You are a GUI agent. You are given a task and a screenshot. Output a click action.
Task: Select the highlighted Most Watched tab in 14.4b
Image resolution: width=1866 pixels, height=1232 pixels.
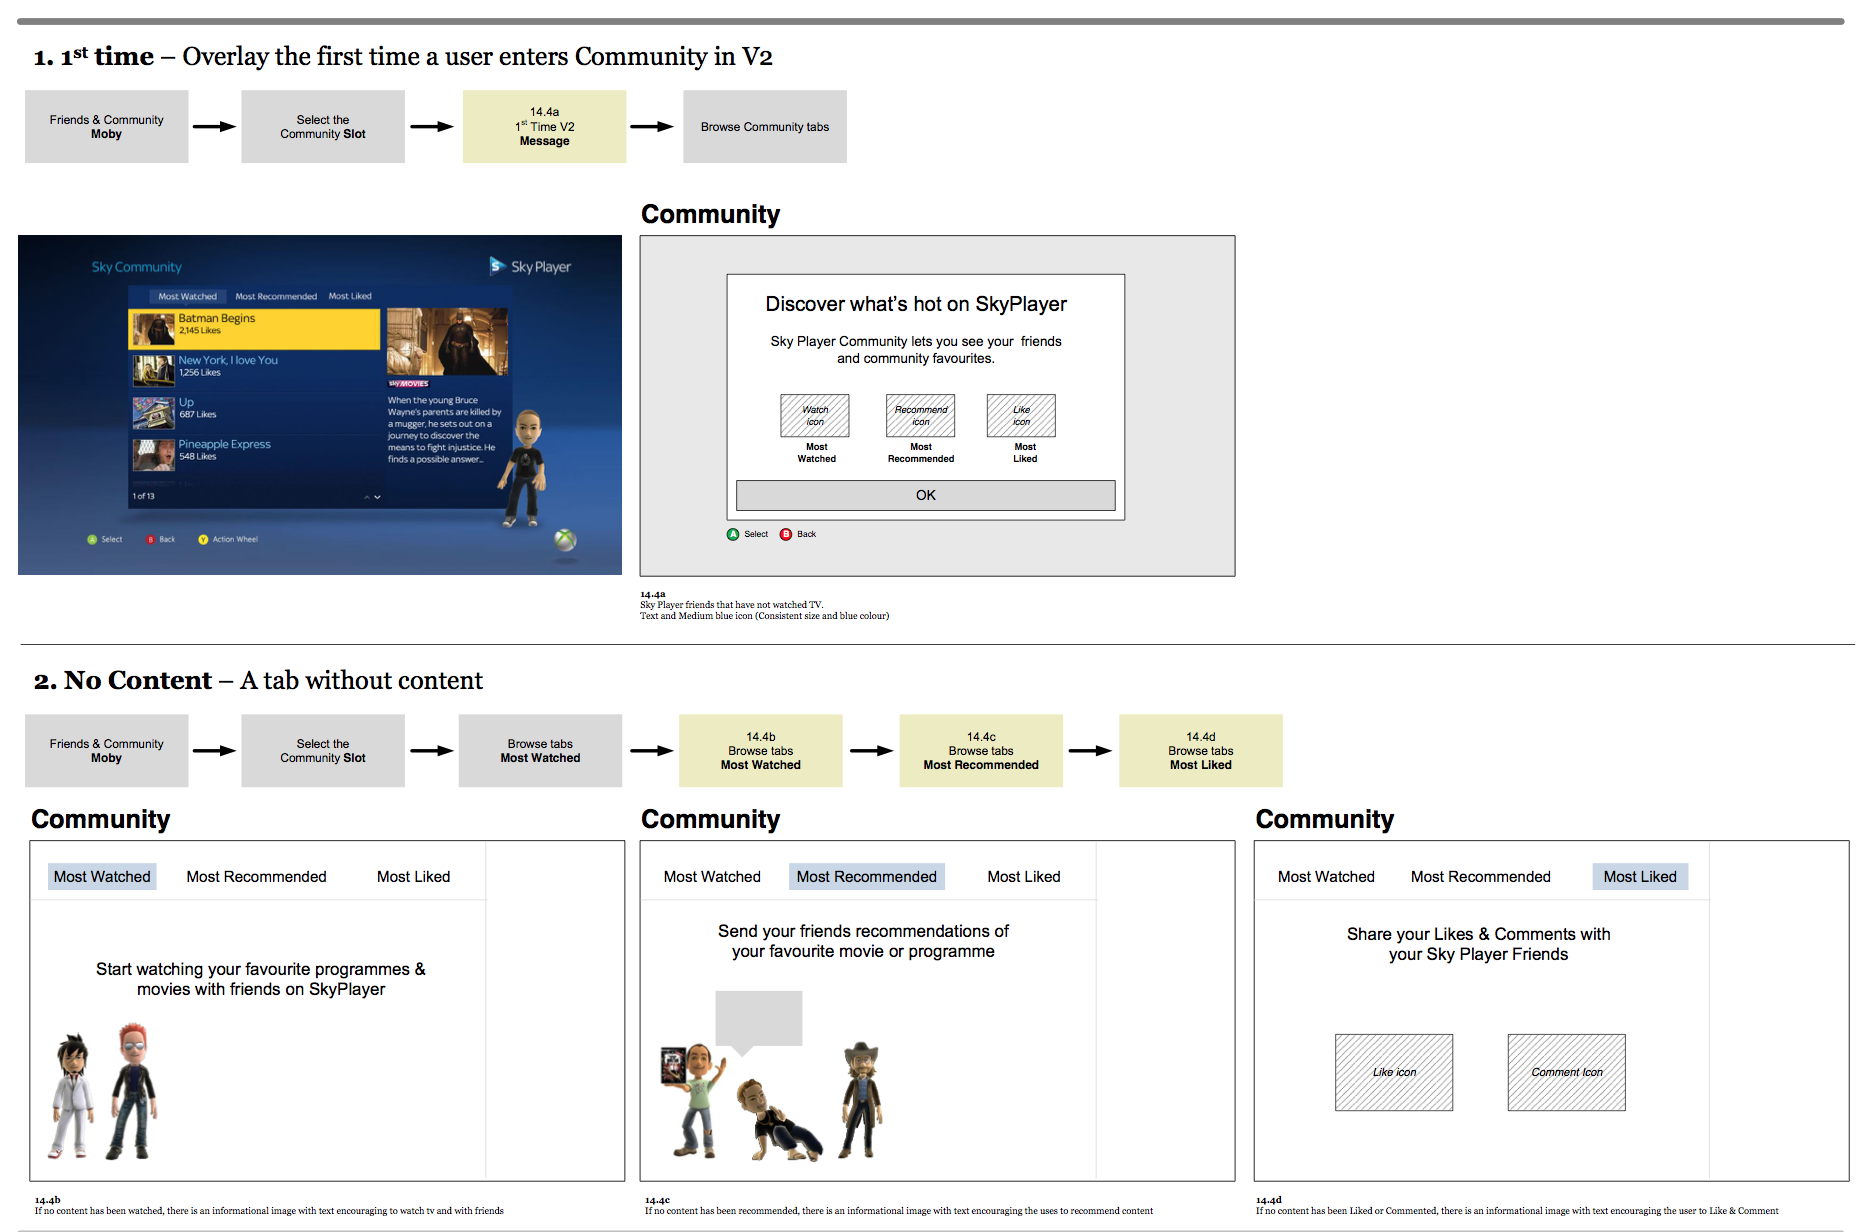(x=102, y=876)
